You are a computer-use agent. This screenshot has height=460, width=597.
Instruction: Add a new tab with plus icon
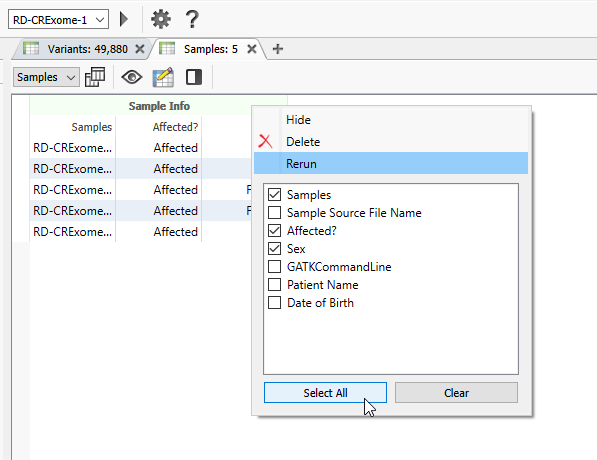click(278, 49)
